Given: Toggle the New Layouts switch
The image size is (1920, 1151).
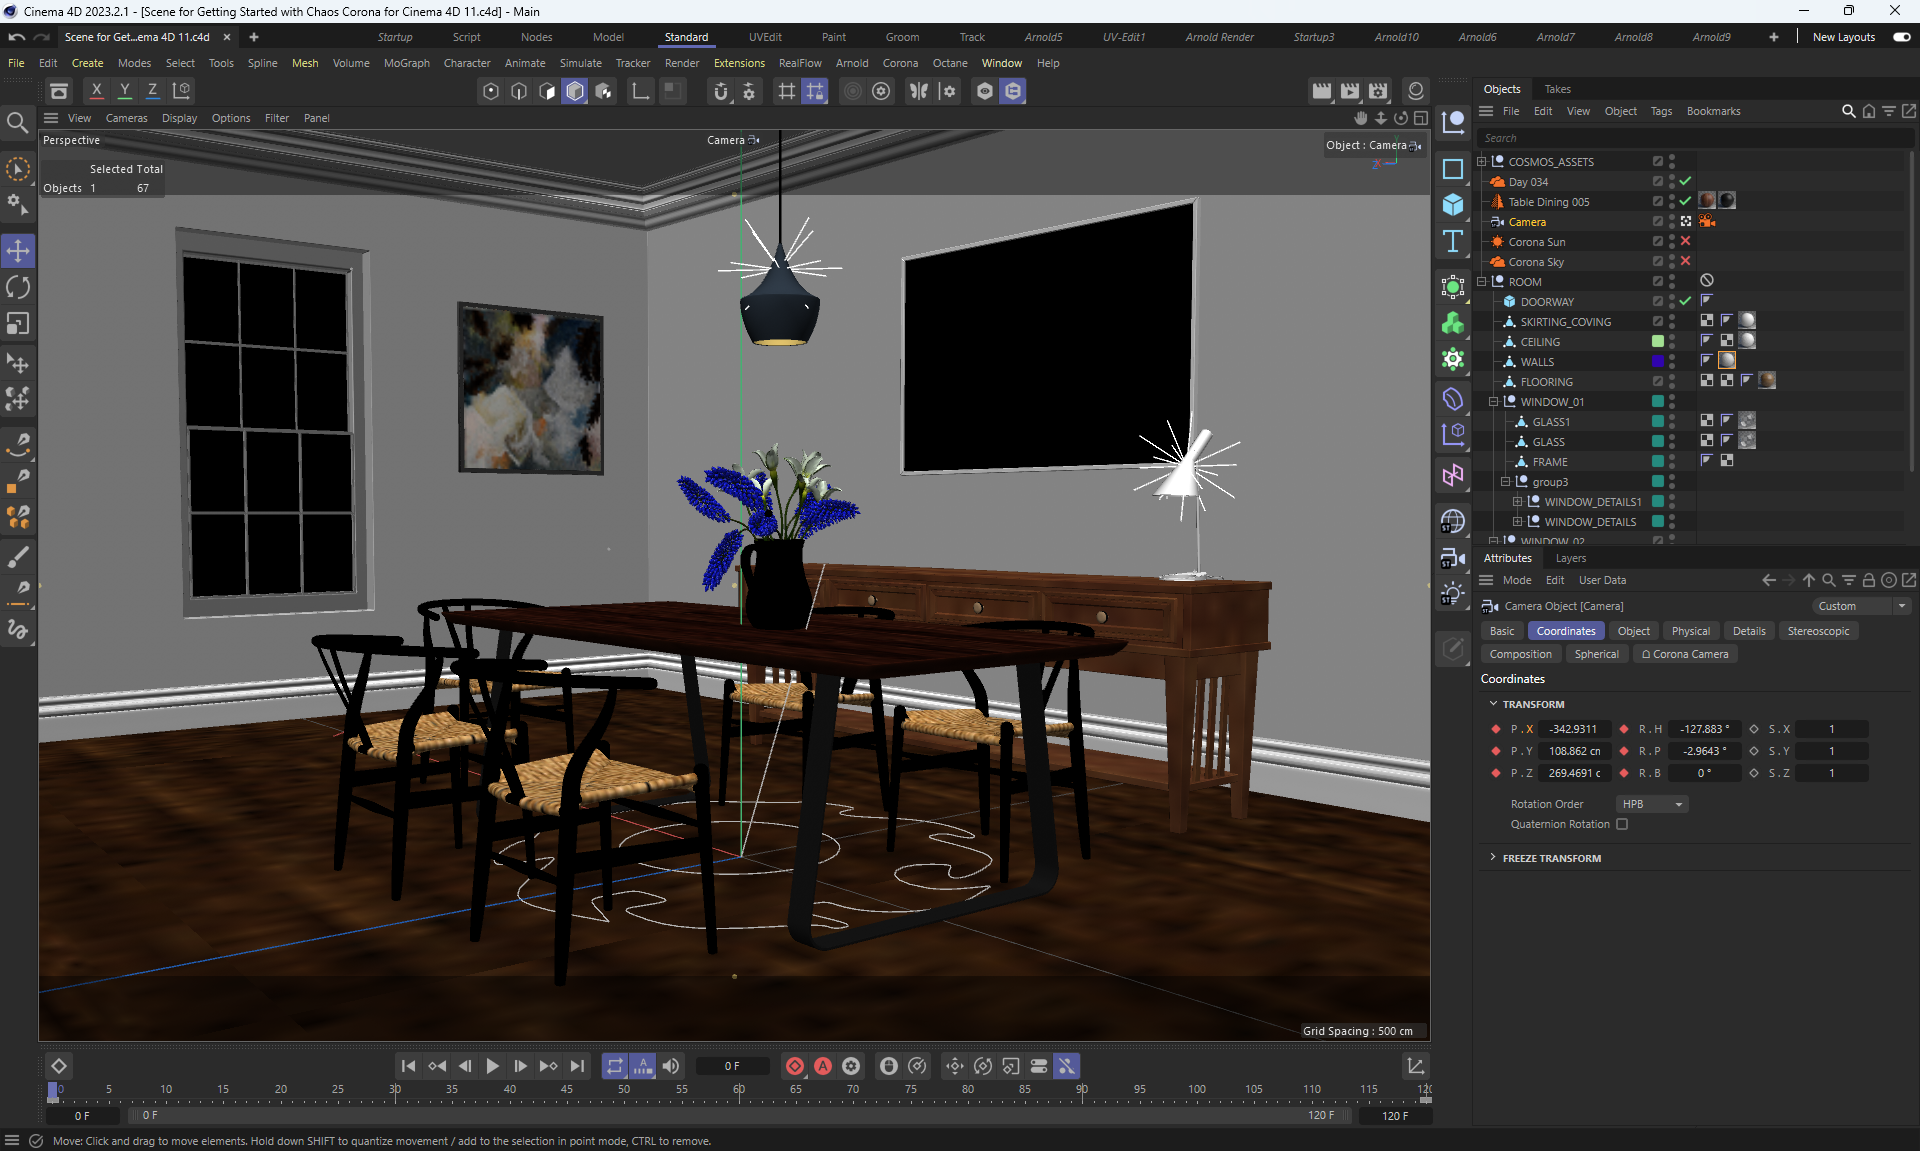Looking at the screenshot, I should tap(1901, 37).
